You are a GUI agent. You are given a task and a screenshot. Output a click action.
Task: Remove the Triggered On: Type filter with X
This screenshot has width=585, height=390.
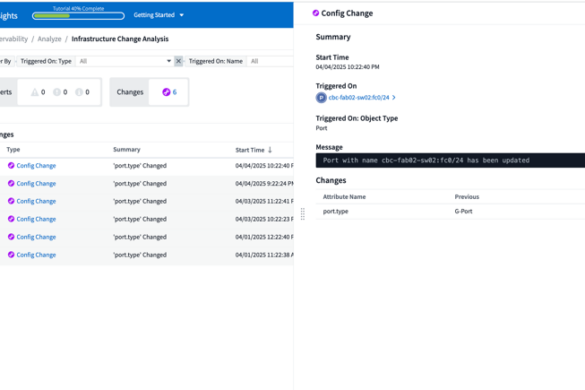point(178,61)
